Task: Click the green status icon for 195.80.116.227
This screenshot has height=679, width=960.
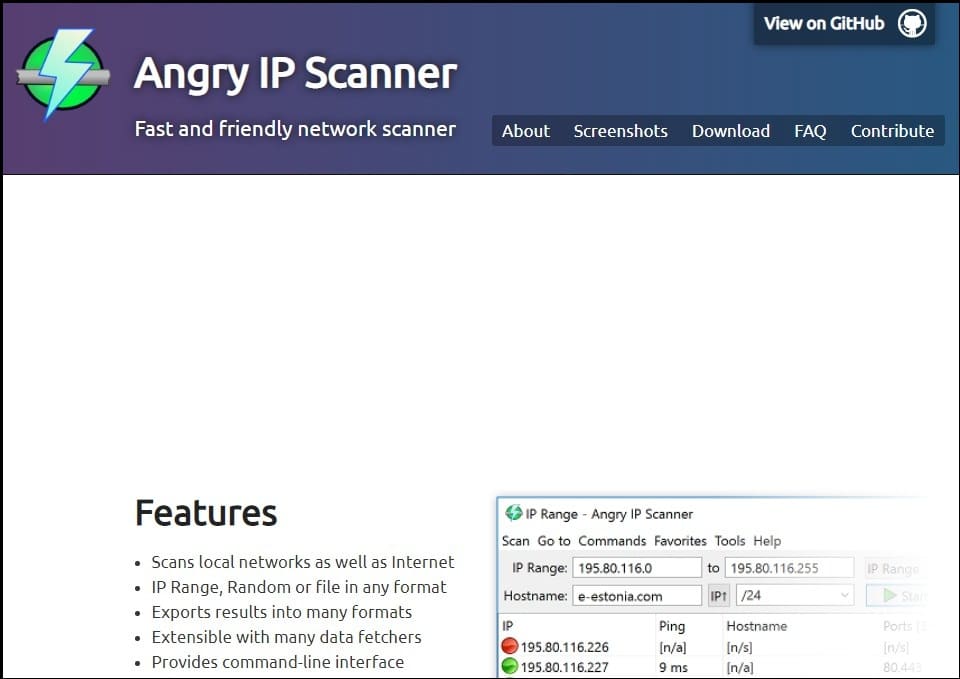Action: [x=509, y=666]
